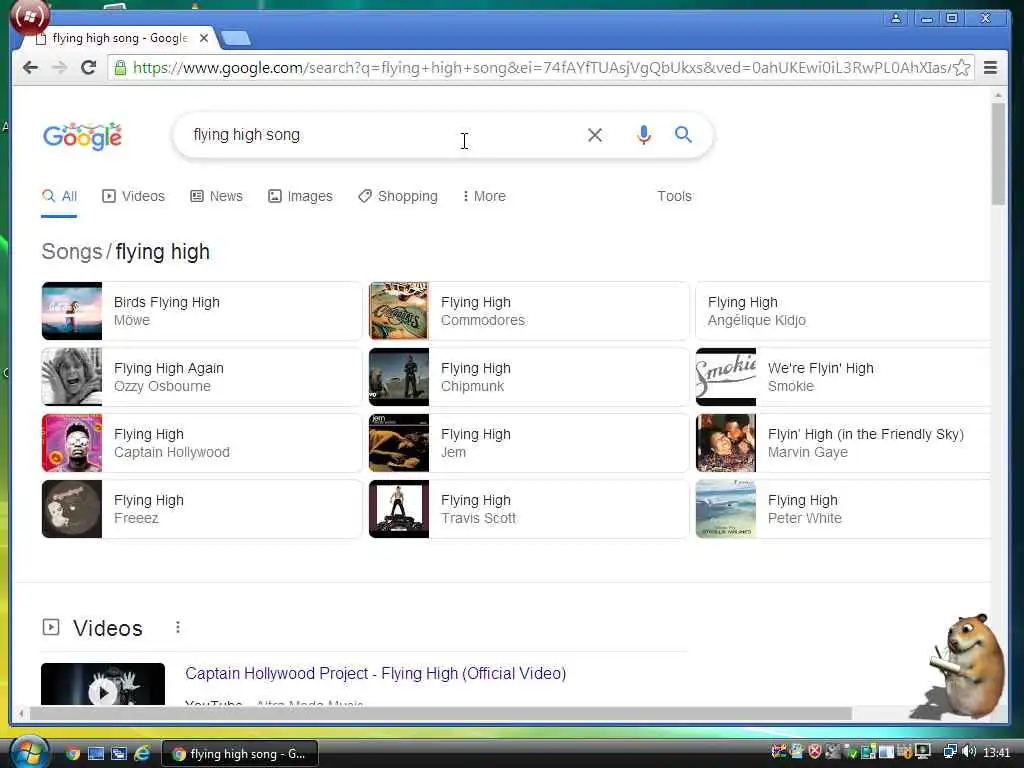The width and height of the screenshot is (1024, 768).
Task: Click the Songs breadcrumb link
Action: click(72, 251)
